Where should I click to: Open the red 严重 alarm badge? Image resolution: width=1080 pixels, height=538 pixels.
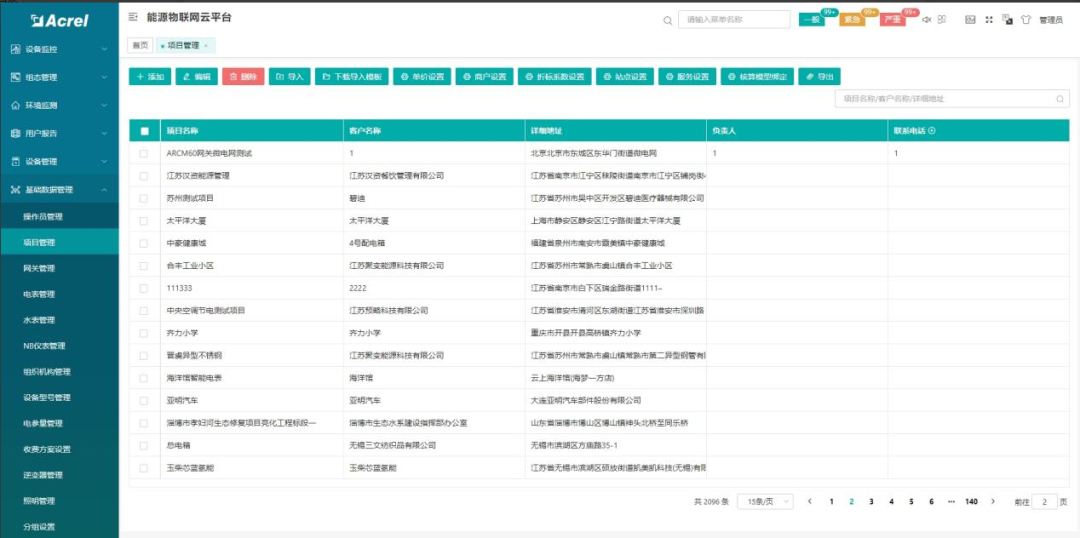click(x=893, y=20)
